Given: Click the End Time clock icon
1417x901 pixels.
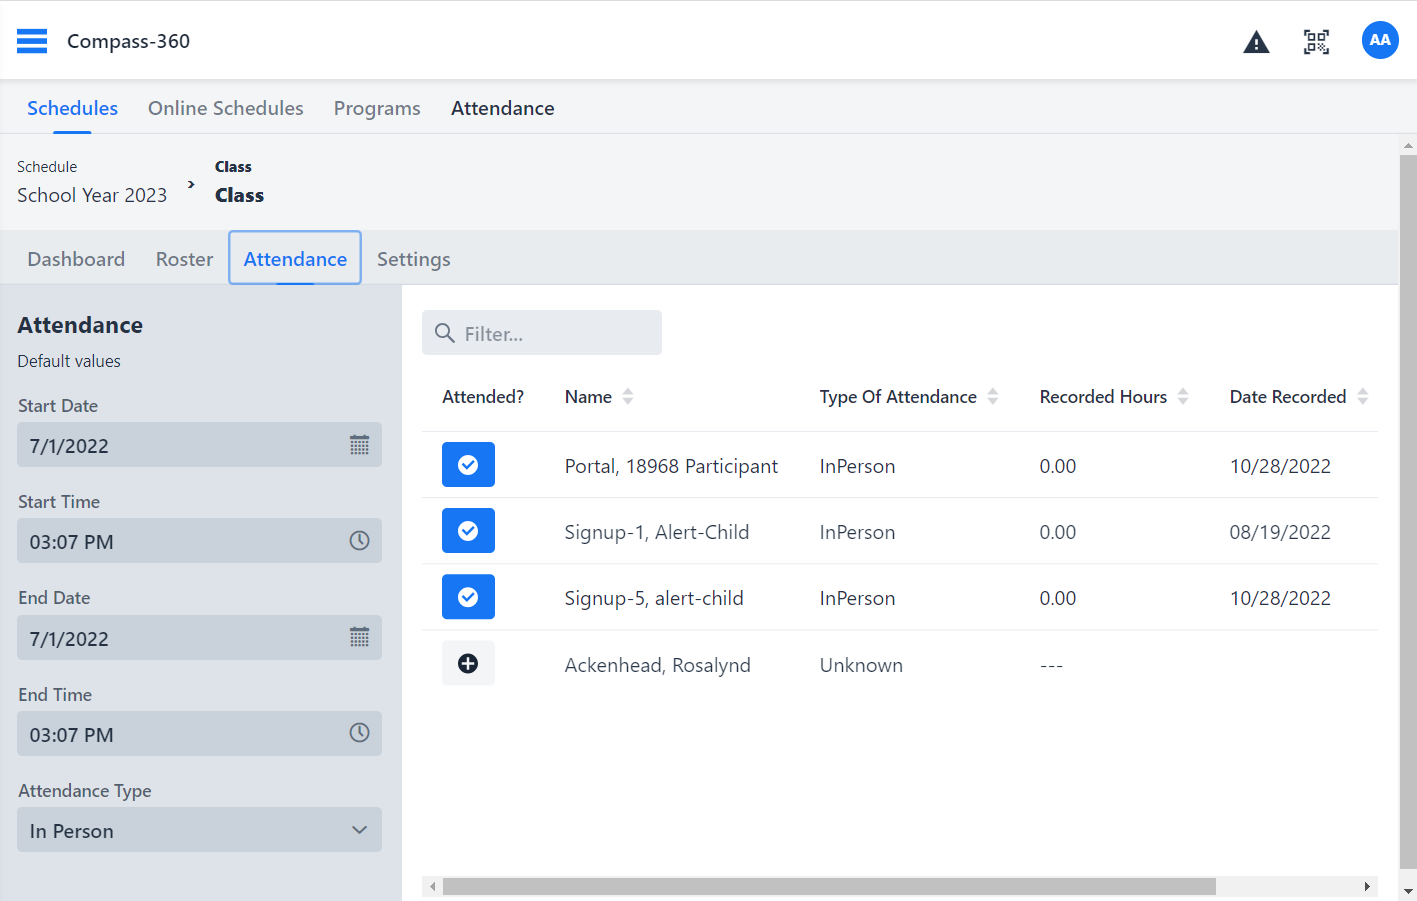Looking at the screenshot, I should coord(359,733).
